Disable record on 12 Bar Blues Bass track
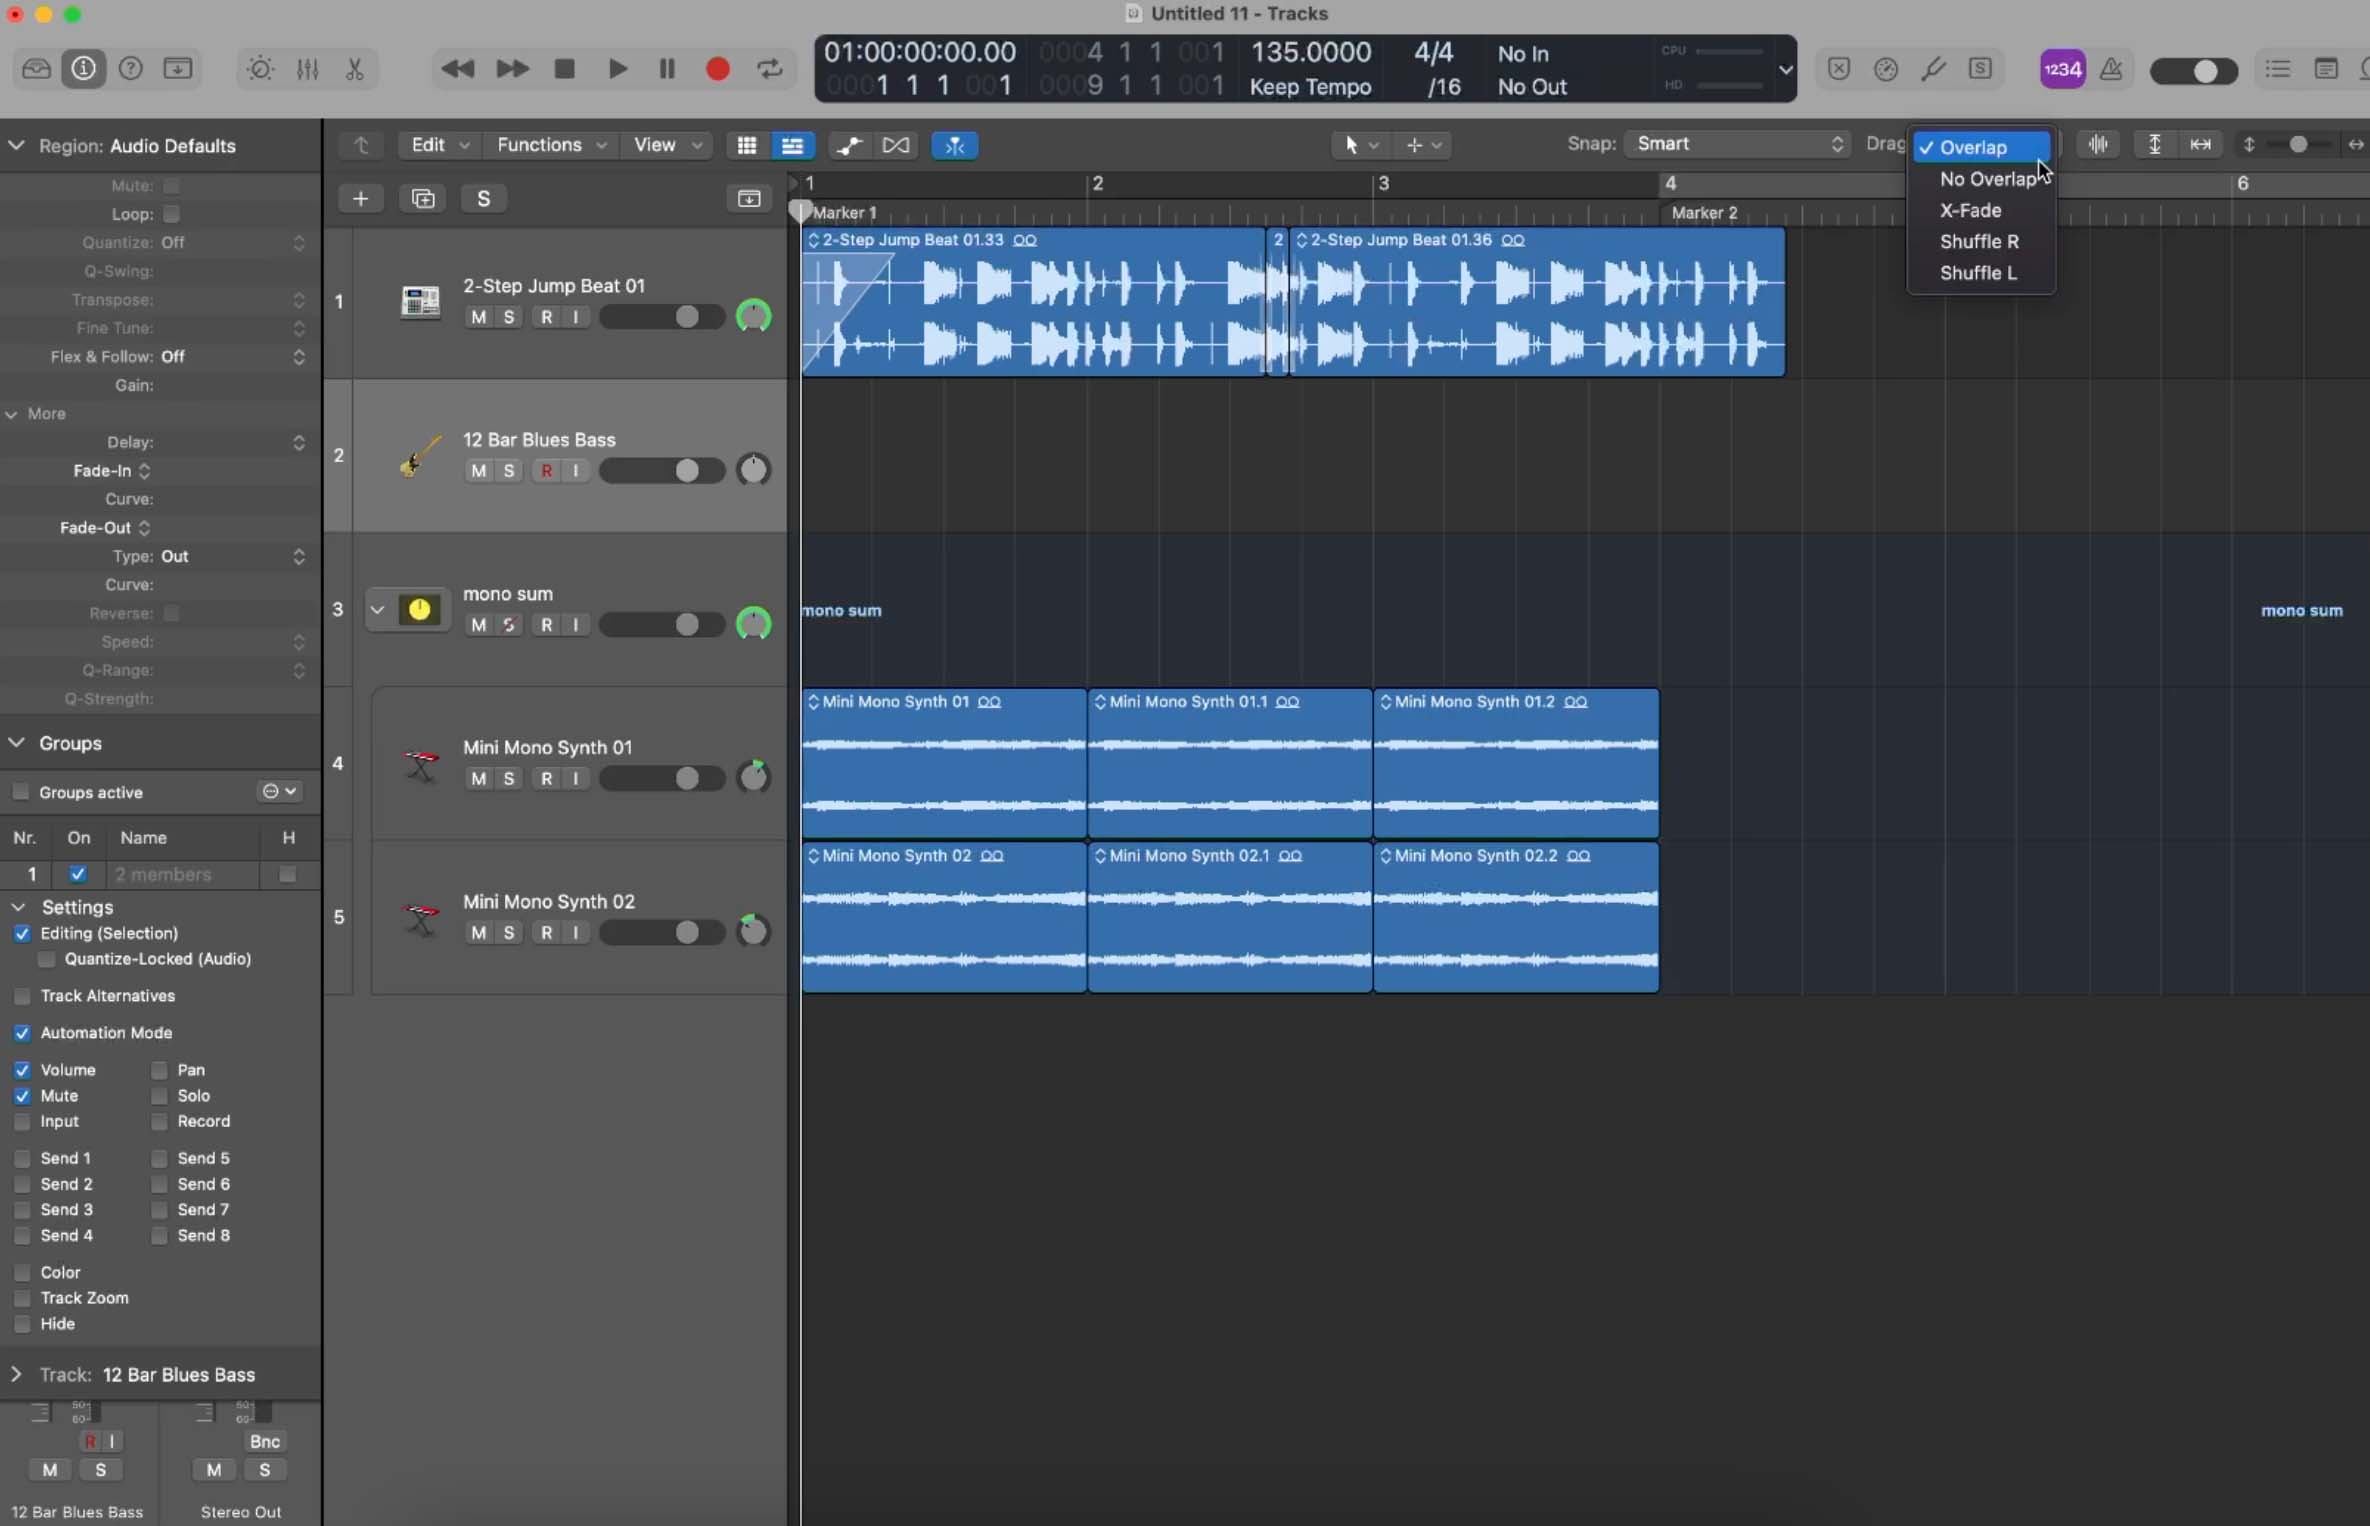Image resolution: width=2370 pixels, height=1526 pixels. click(x=546, y=471)
